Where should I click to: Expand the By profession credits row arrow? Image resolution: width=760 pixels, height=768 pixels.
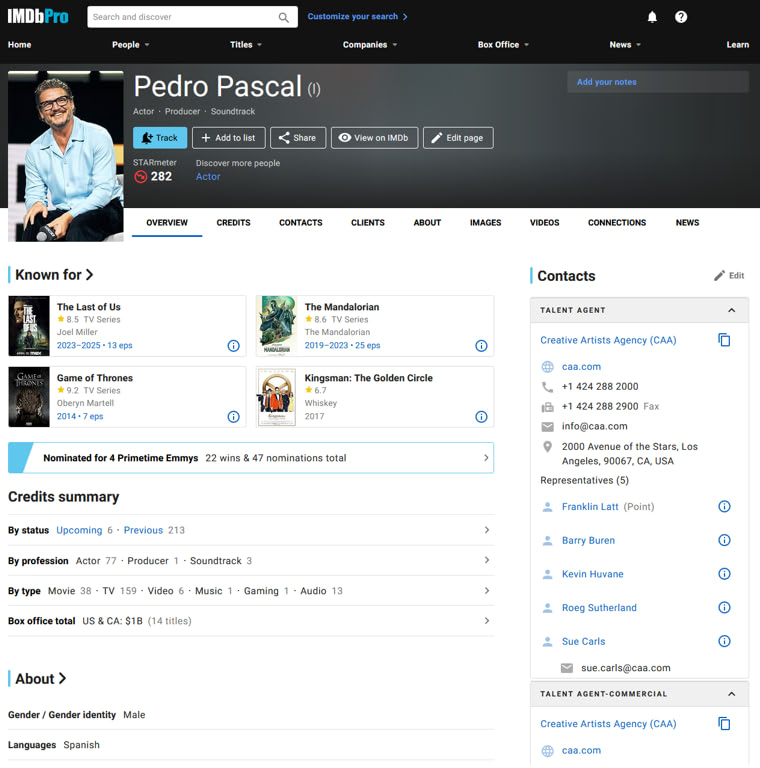[x=487, y=560]
